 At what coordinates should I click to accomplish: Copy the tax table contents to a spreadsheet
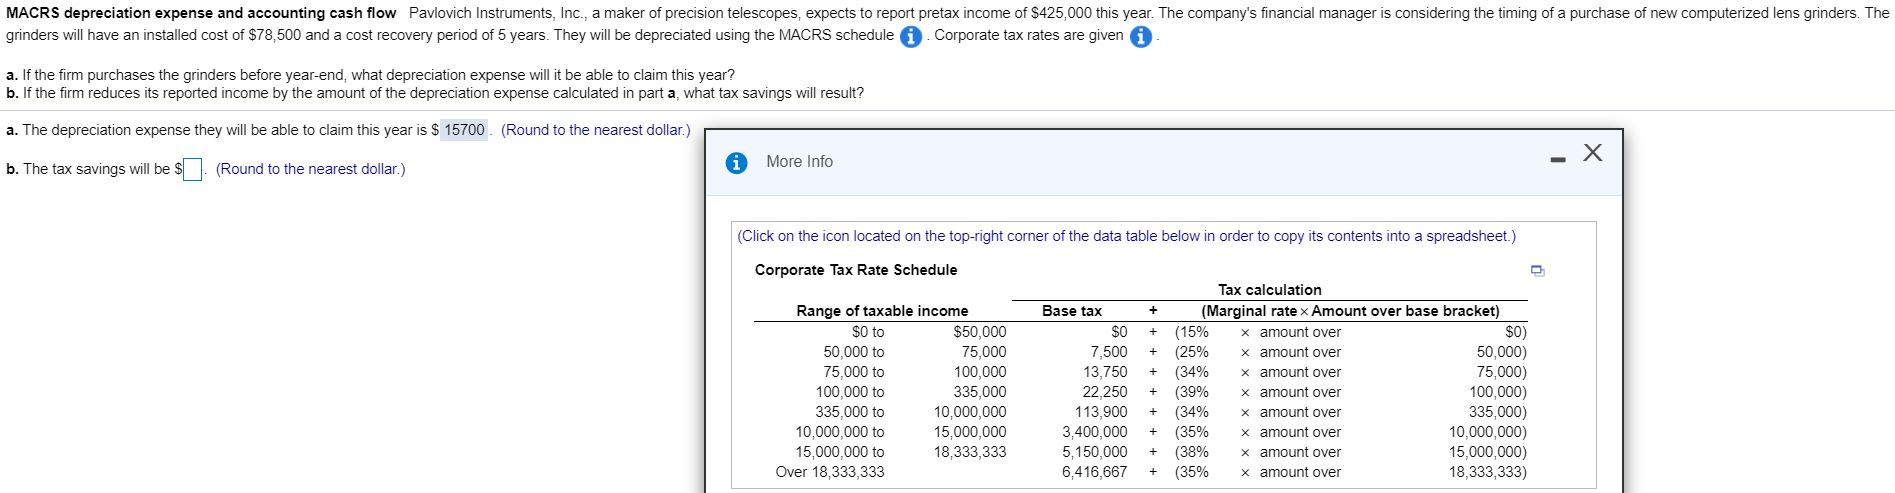point(1536,270)
